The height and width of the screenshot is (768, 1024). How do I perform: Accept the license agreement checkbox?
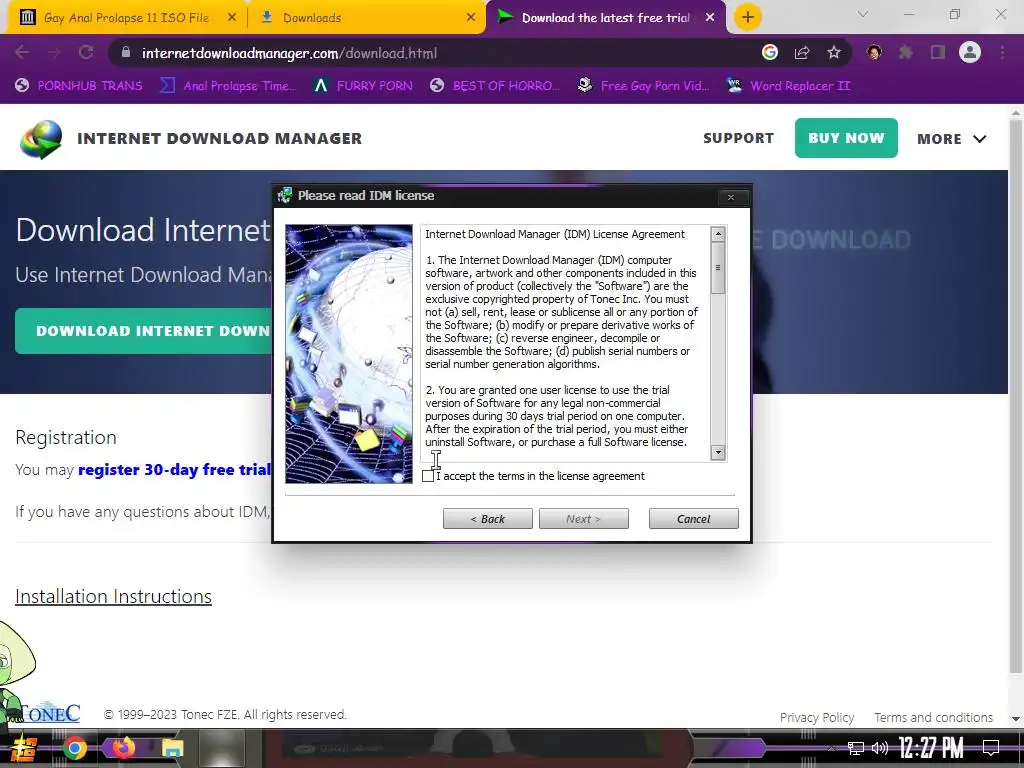pyautogui.click(x=428, y=476)
